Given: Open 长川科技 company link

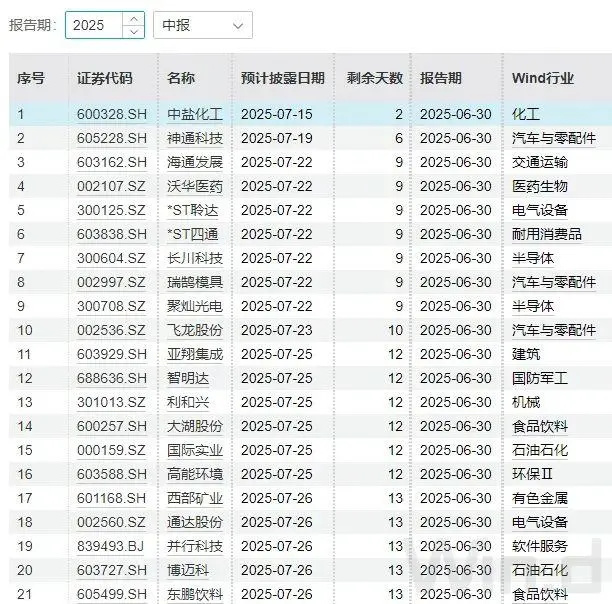Looking at the screenshot, I should [195, 258].
